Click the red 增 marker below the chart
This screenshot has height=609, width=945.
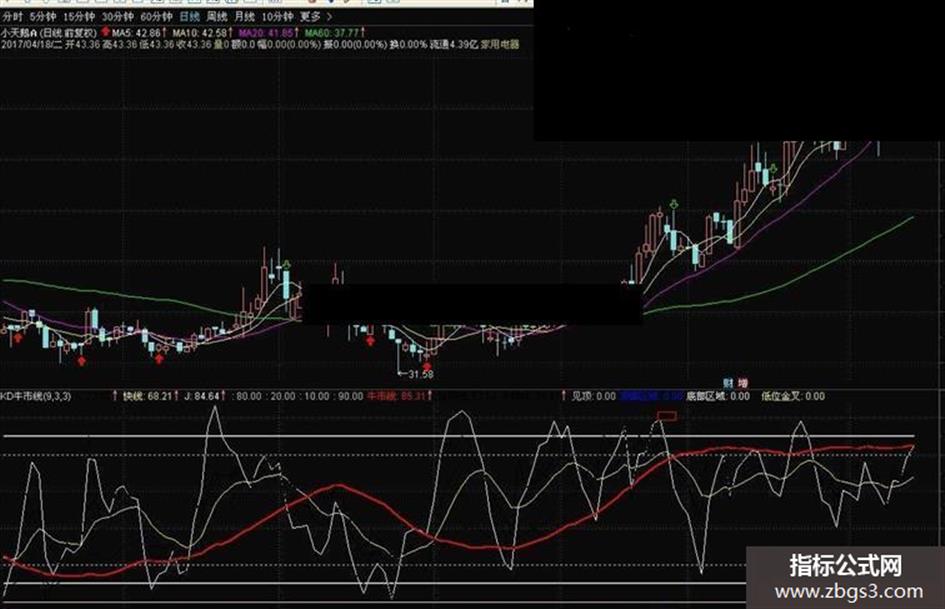click(742, 383)
